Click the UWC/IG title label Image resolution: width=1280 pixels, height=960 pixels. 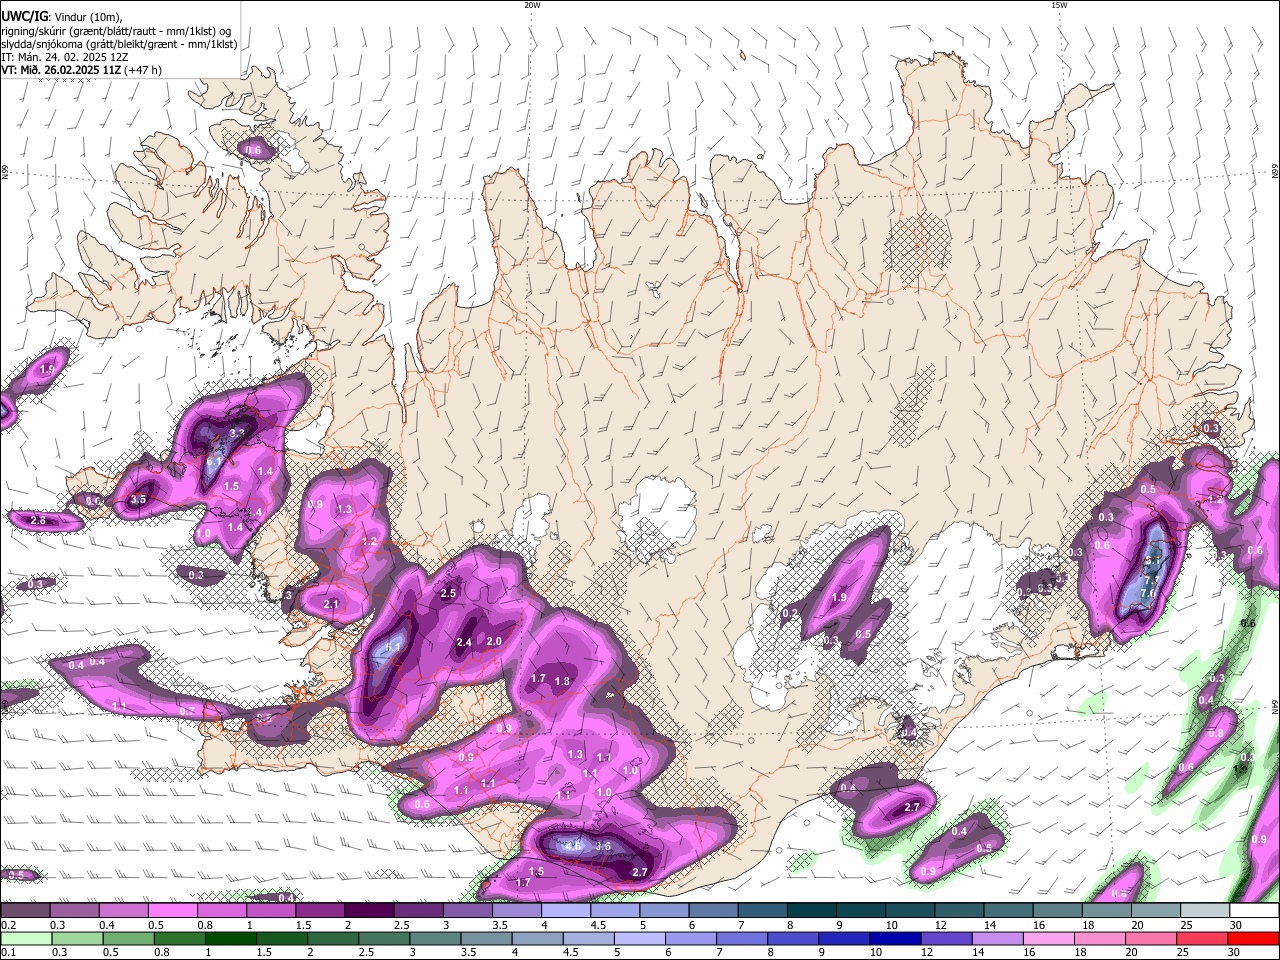click(x=23, y=16)
